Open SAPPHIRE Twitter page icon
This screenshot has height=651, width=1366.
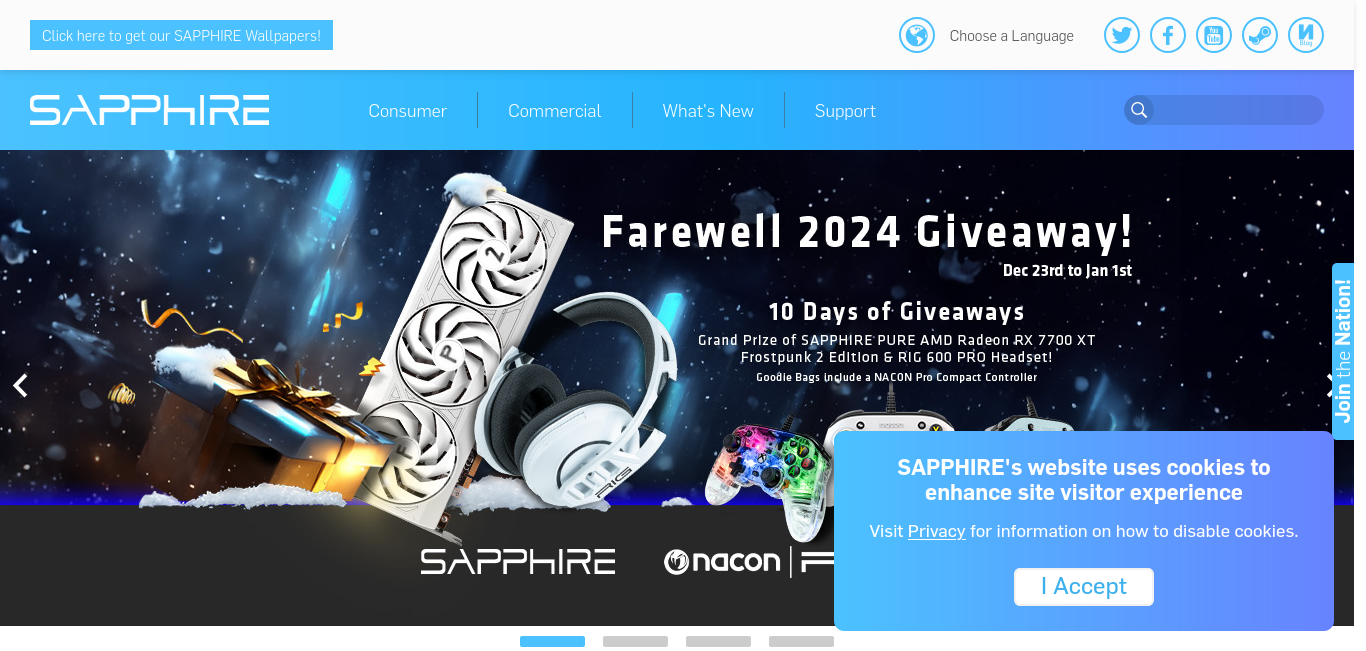tap(1122, 36)
